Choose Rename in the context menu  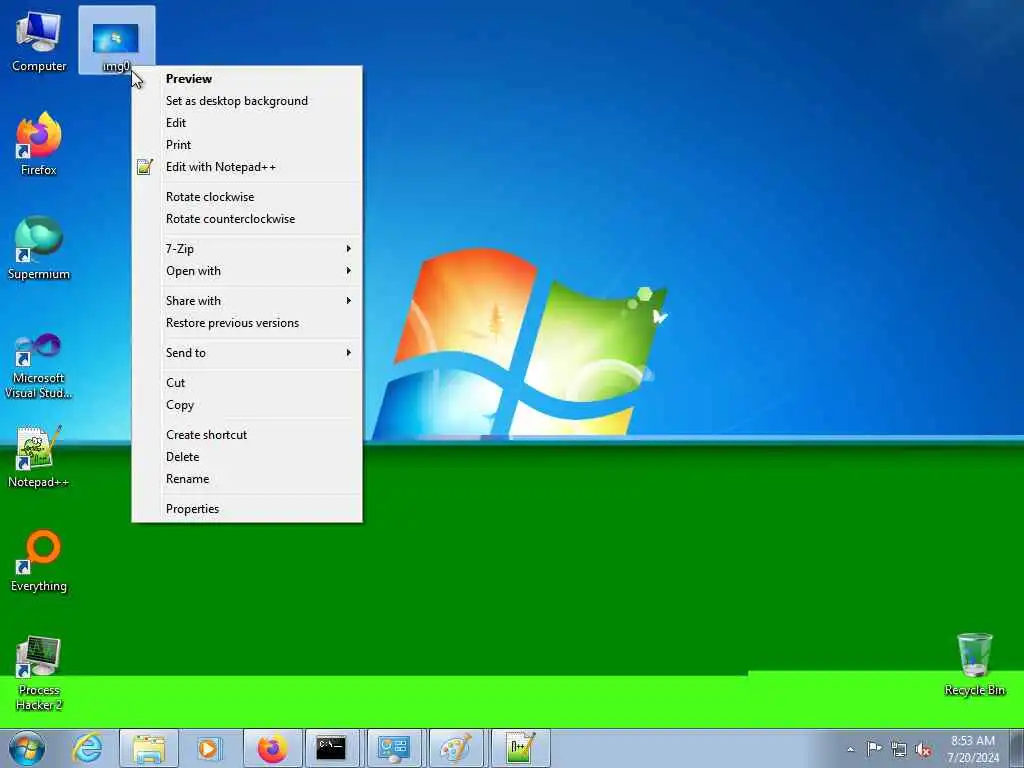[247, 479]
